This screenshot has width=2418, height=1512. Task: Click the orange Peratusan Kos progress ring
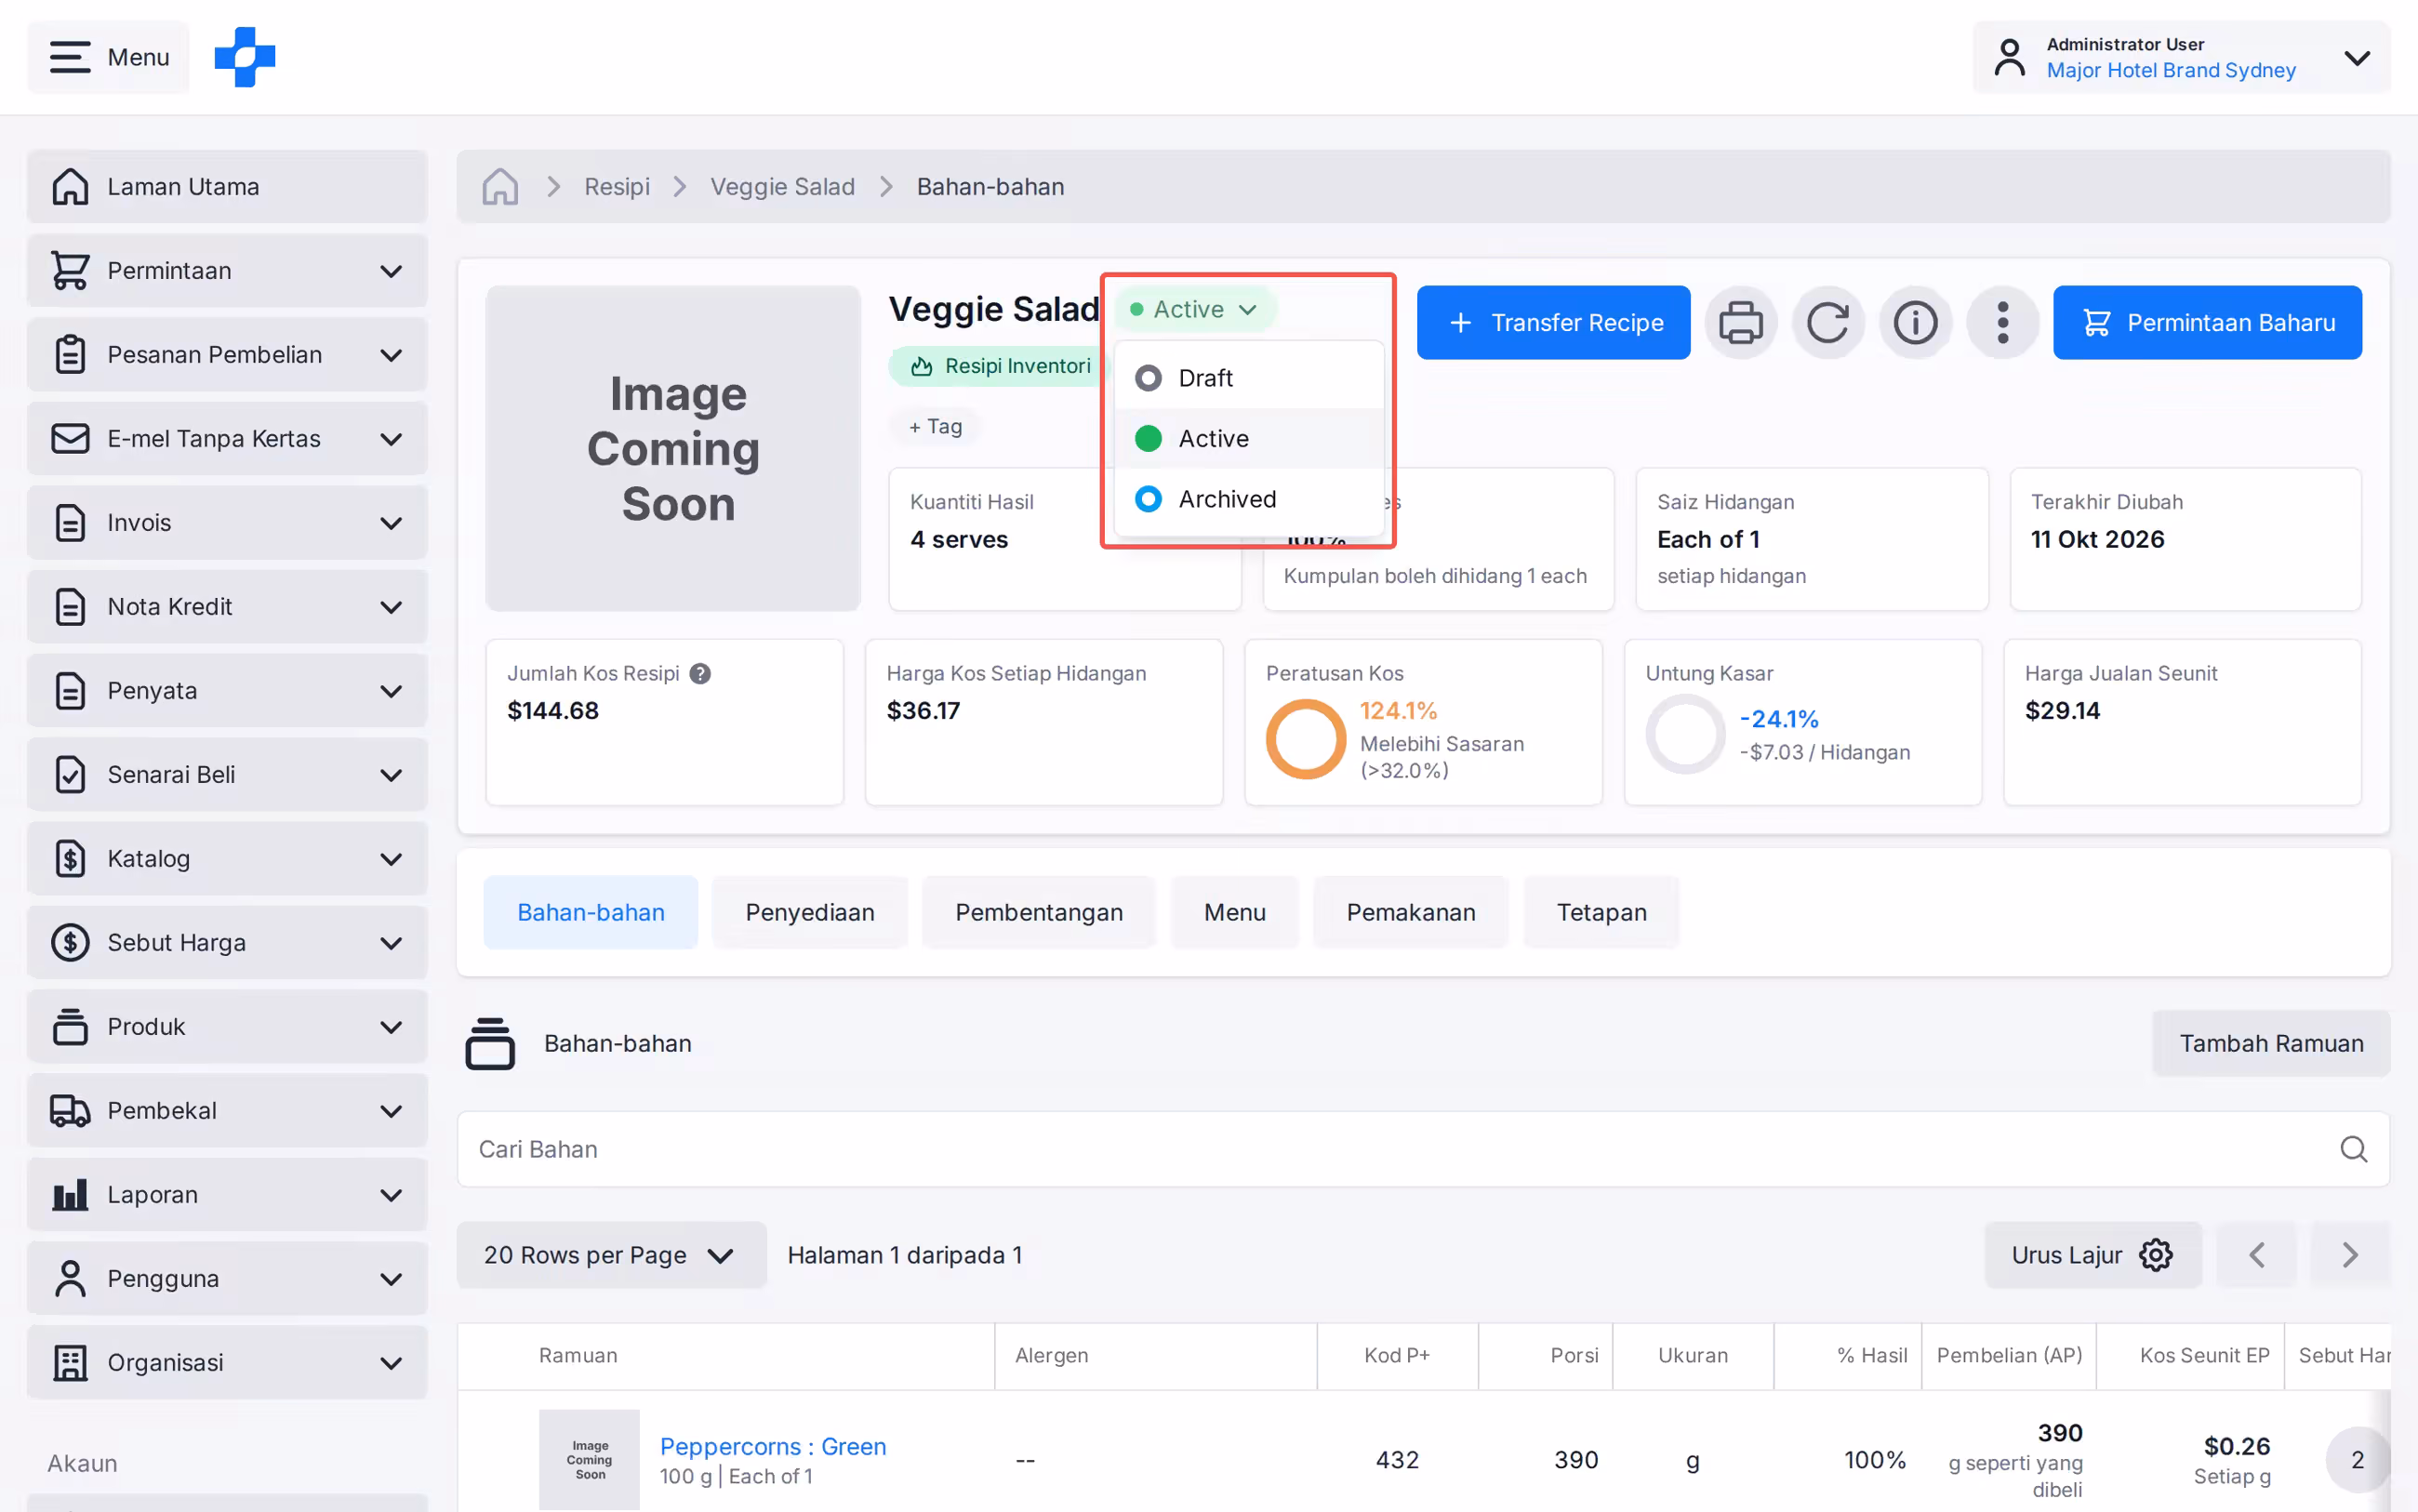[x=1305, y=739]
